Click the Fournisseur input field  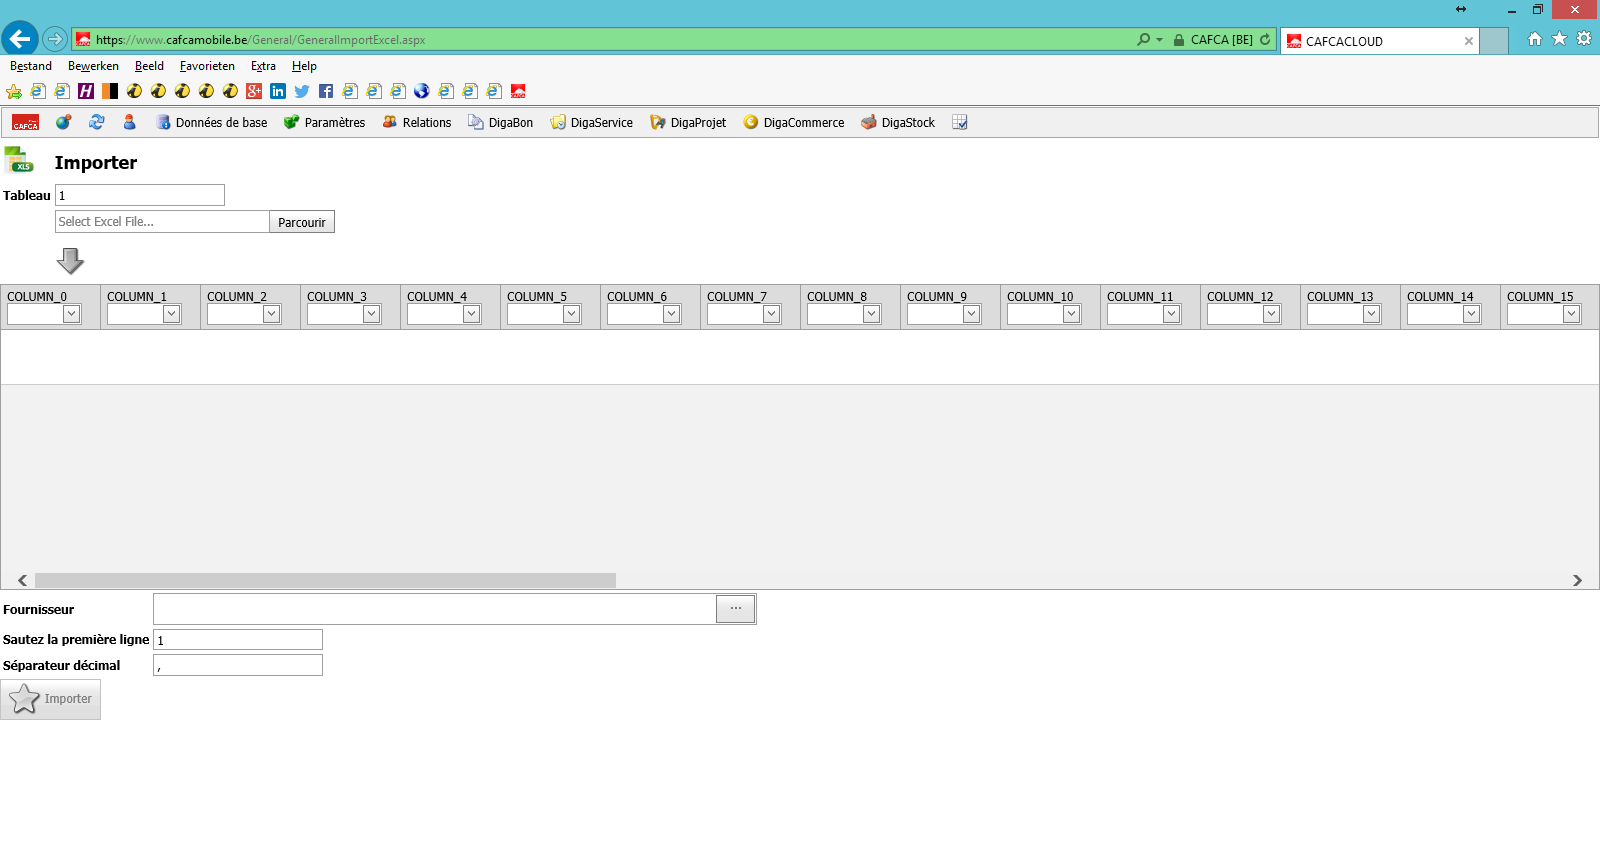[x=435, y=609]
